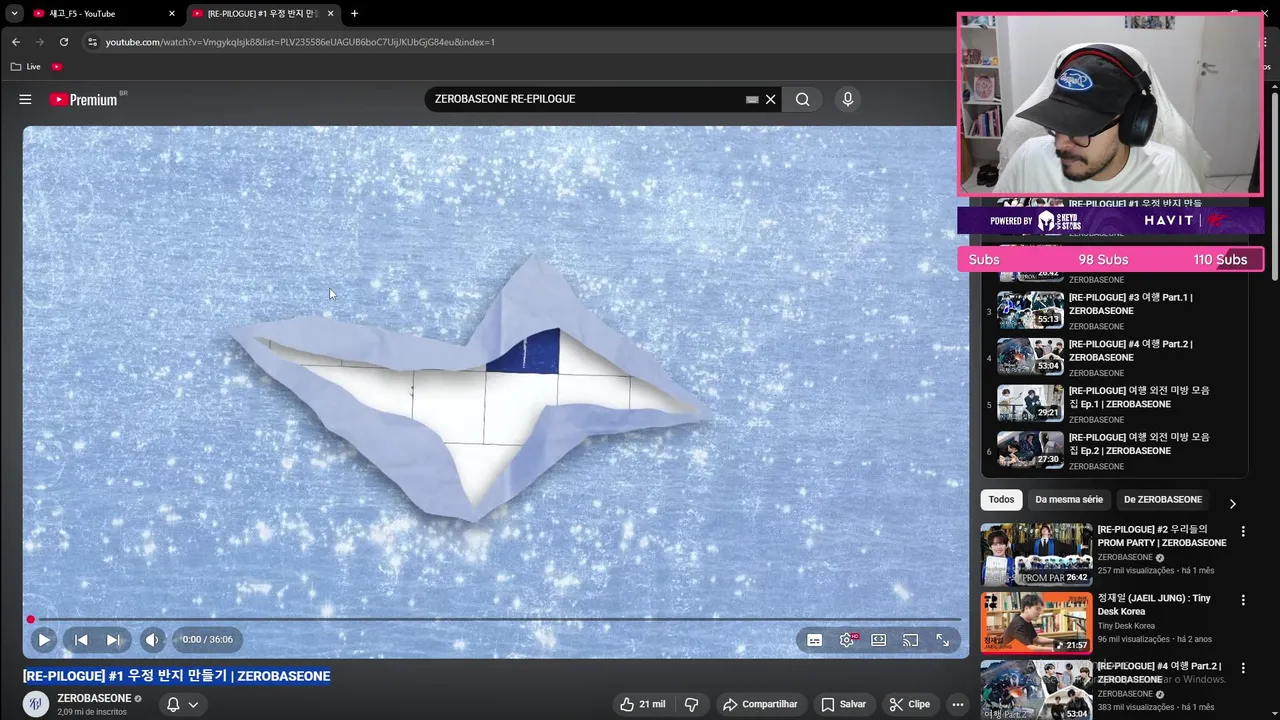Show more filter chips with right arrow
The image size is (1280, 720).
[x=1232, y=504]
